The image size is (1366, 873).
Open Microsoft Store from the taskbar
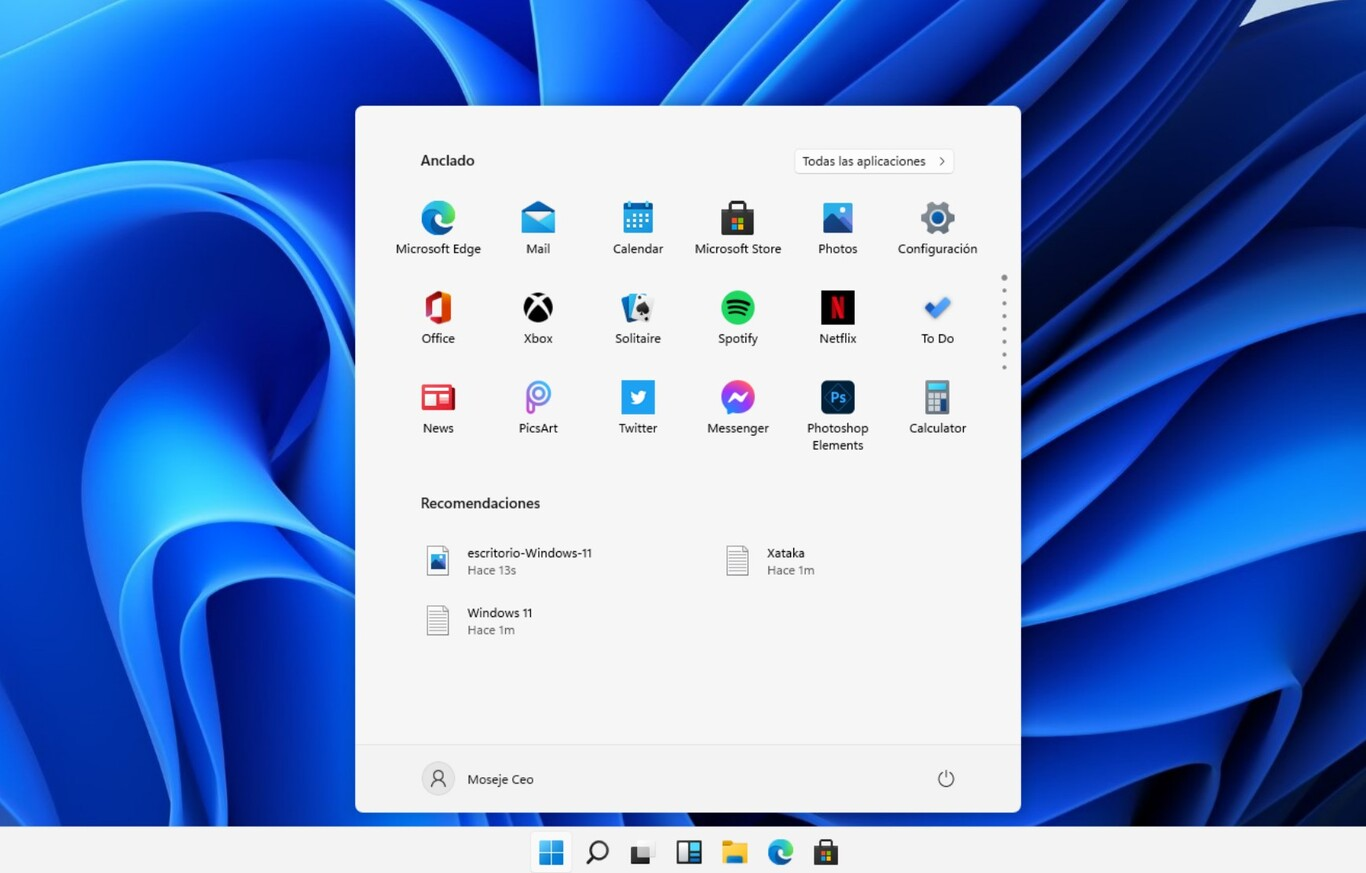(825, 852)
